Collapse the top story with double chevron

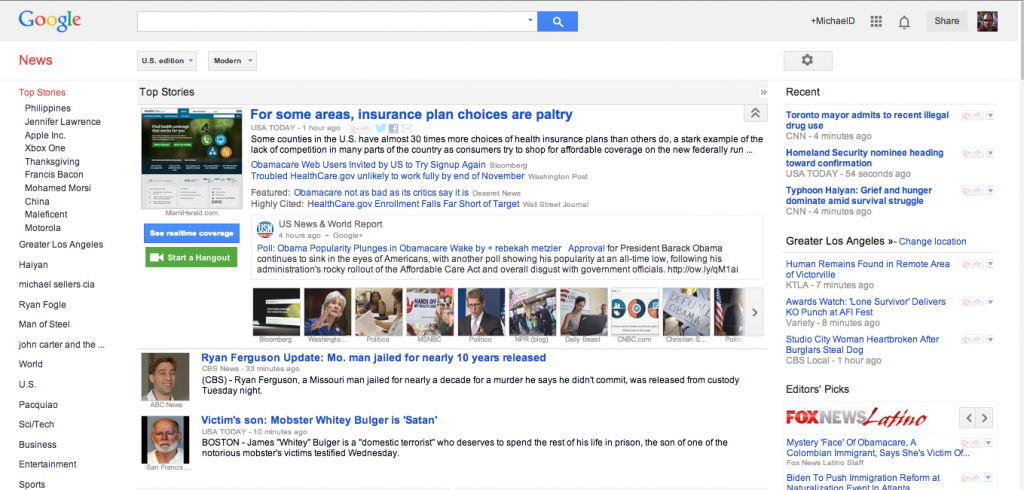tap(756, 114)
